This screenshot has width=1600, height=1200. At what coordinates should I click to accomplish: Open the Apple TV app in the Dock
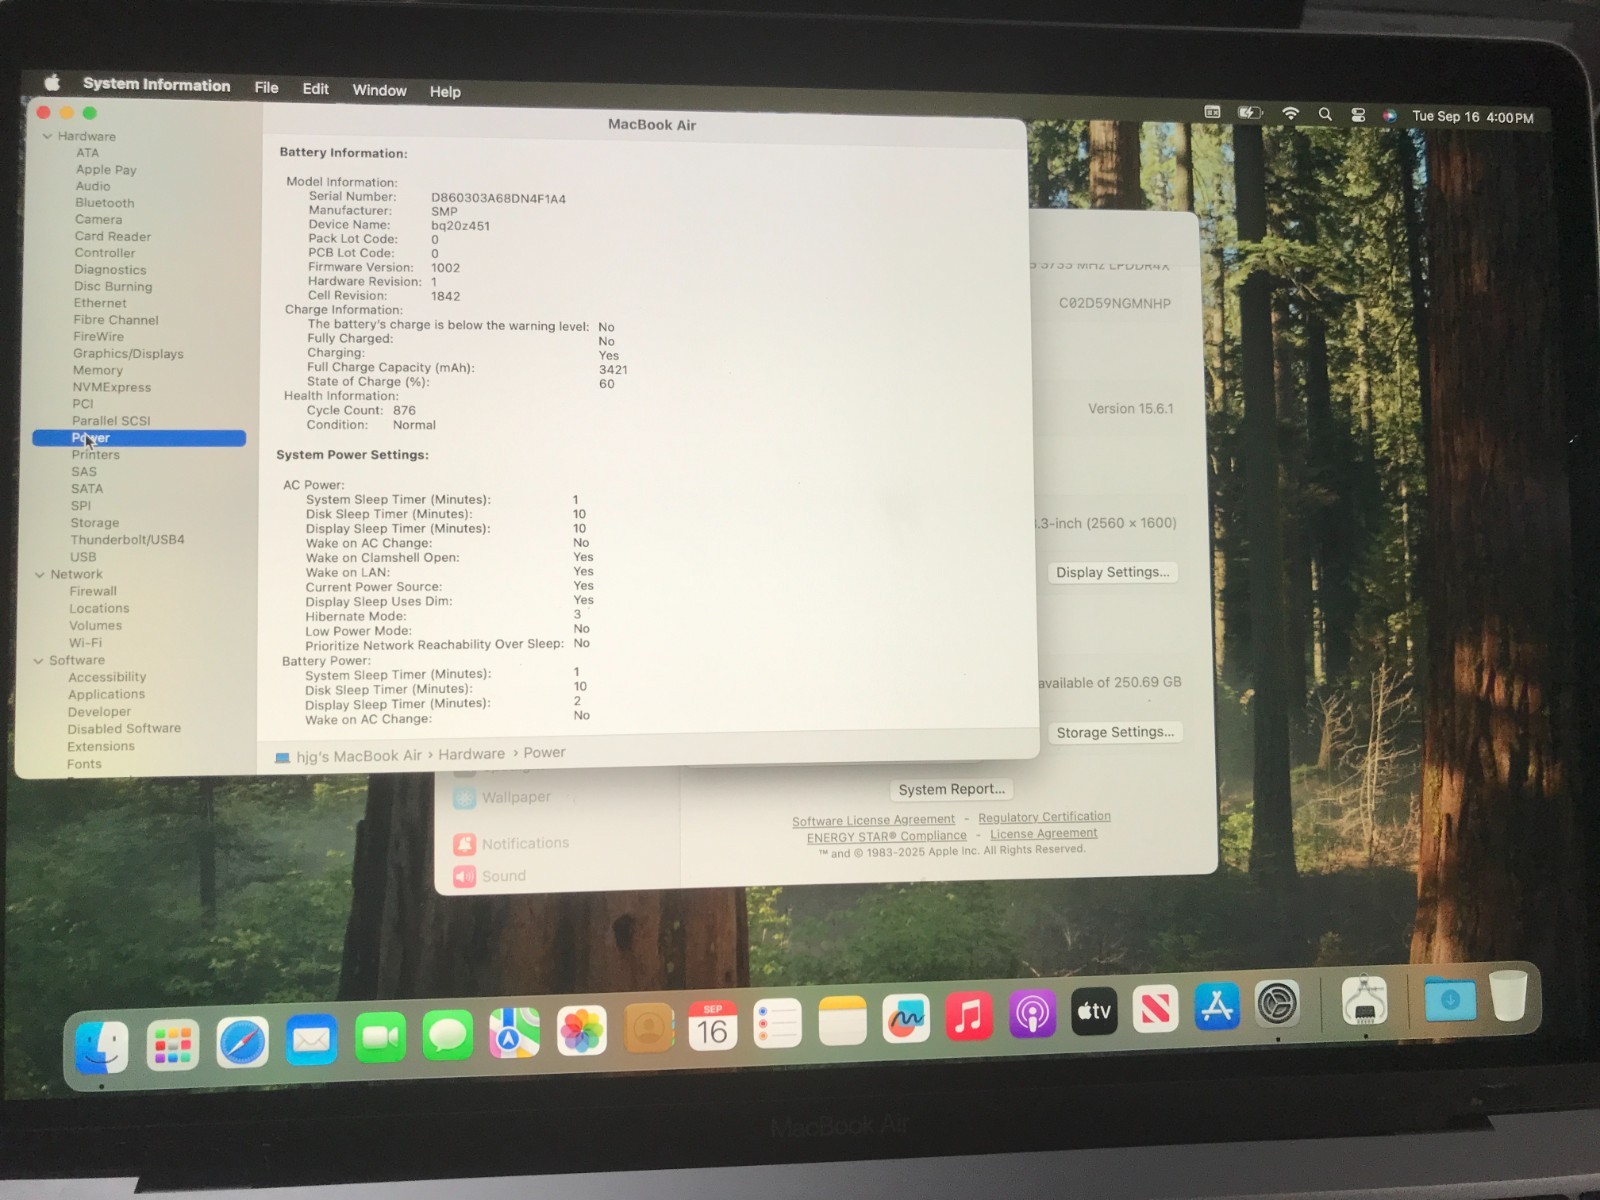pyautogui.click(x=1094, y=1011)
